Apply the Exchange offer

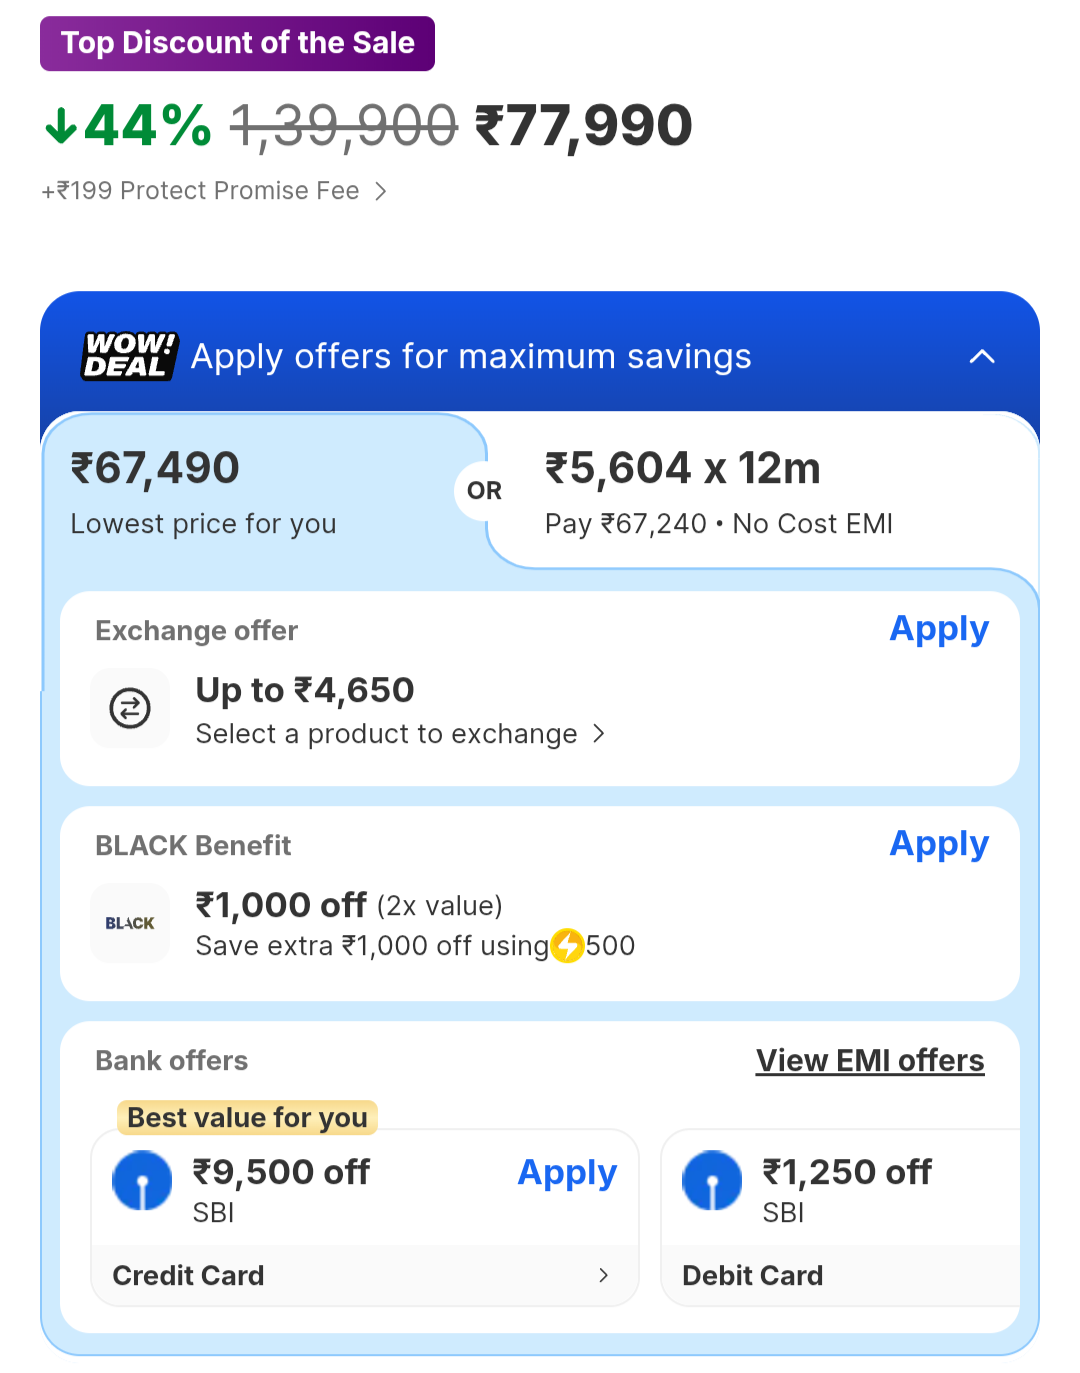pos(939,629)
